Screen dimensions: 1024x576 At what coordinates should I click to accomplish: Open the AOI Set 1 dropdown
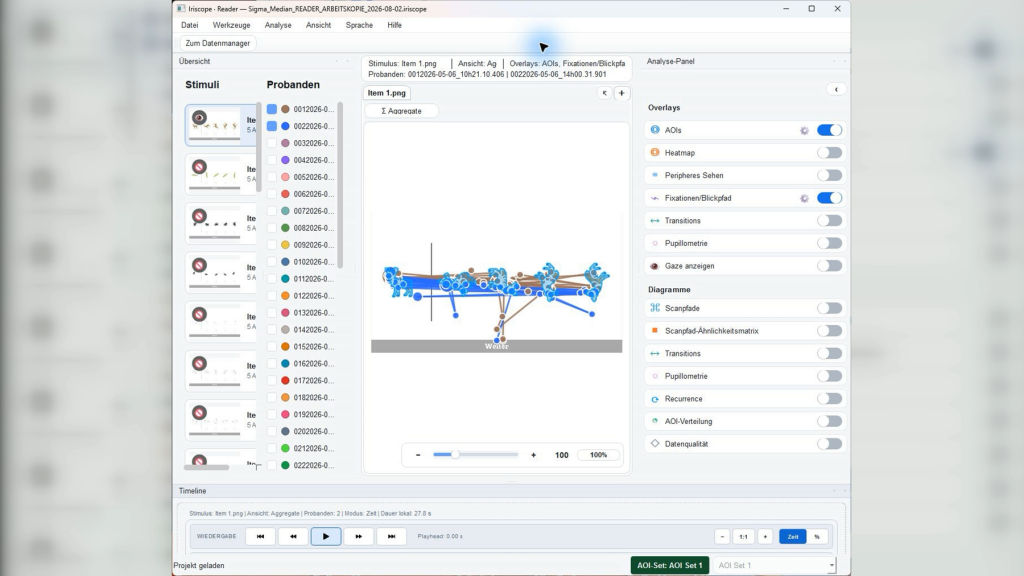click(774, 566)
